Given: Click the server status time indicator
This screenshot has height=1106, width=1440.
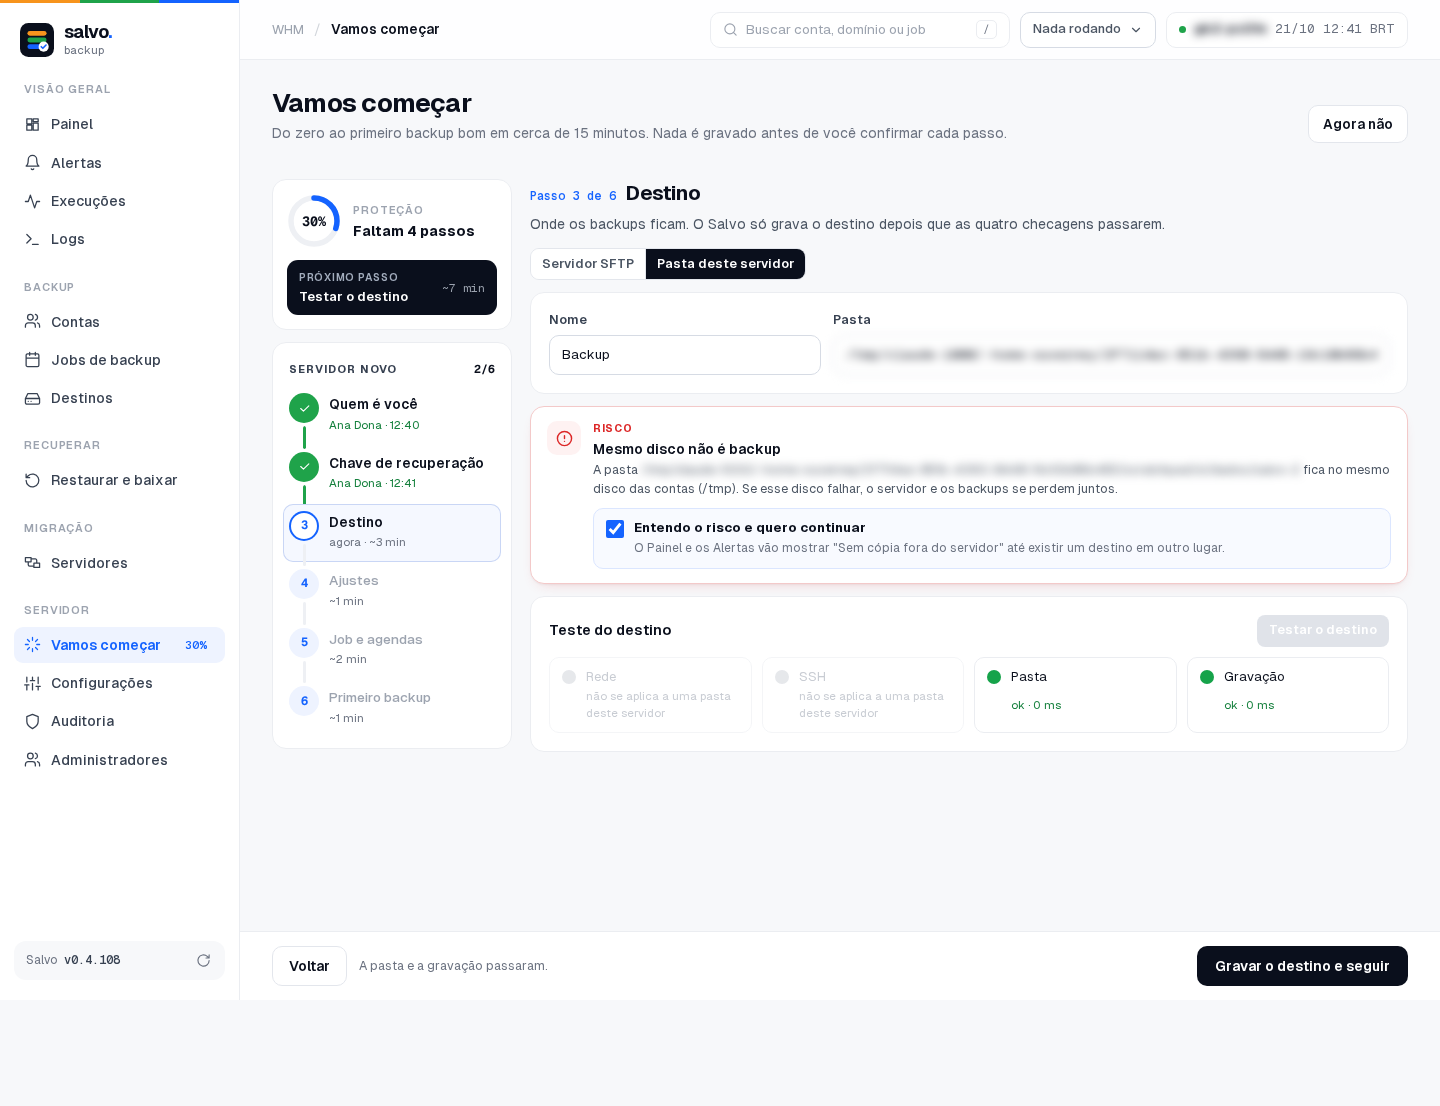Looking at the screenshot, I should click(1287, 30).
